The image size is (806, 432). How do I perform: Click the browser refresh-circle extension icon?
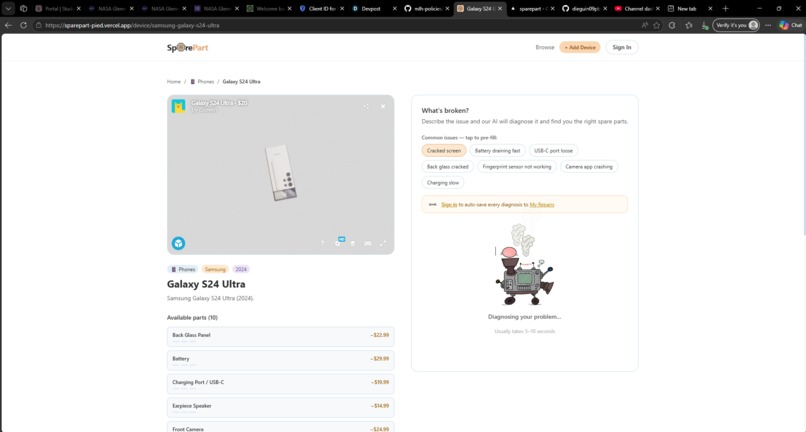672,25
